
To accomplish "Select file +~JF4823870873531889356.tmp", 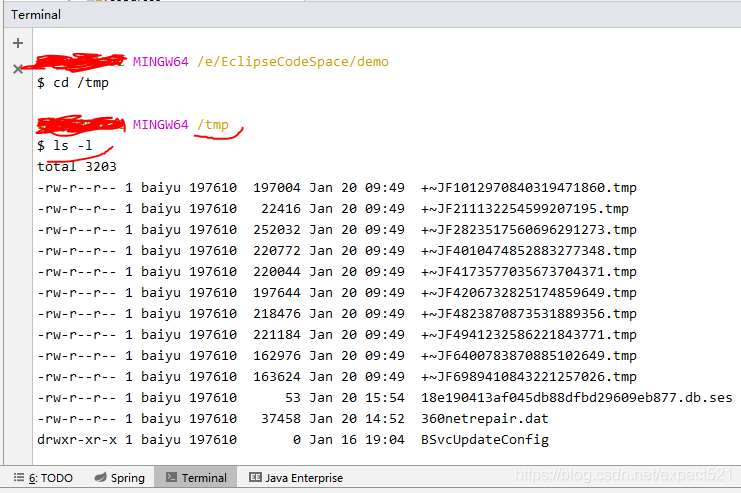I will tap(529, 314).
